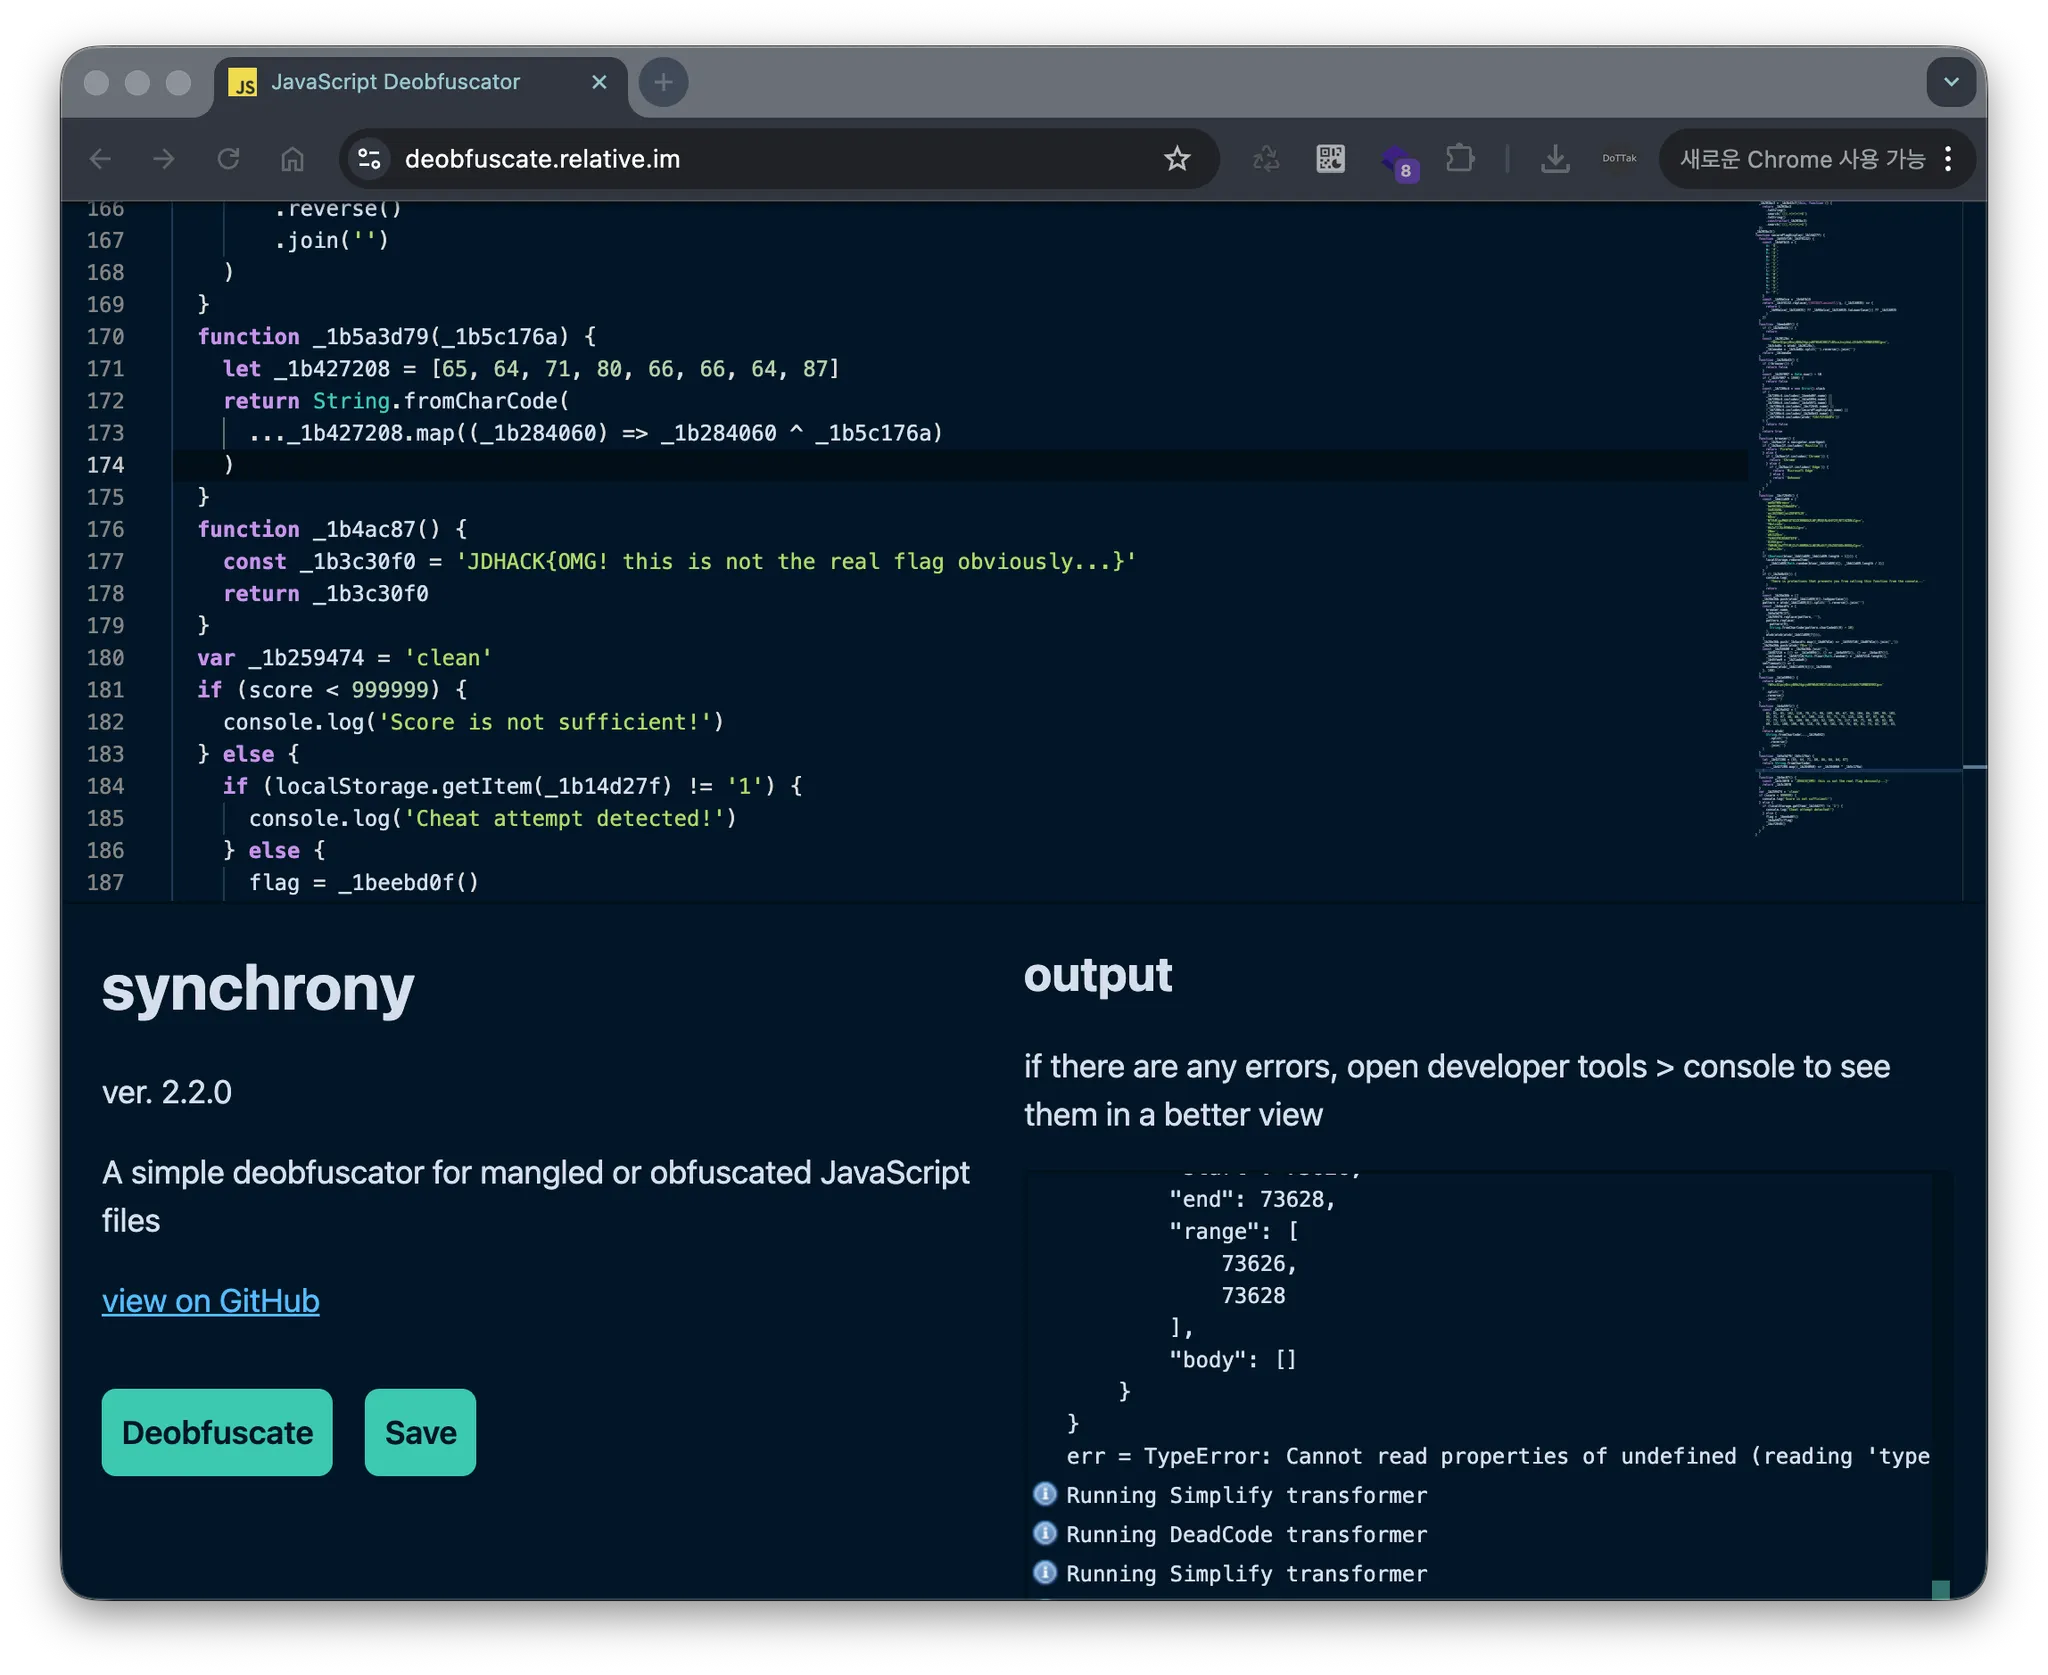
Task: Open the QR code extension icon
Action: point(1330,159)
